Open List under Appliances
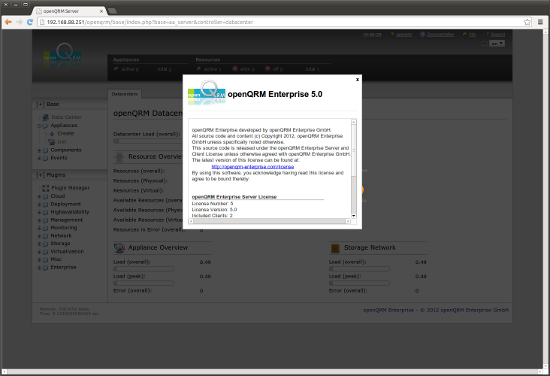 [62, 142]
